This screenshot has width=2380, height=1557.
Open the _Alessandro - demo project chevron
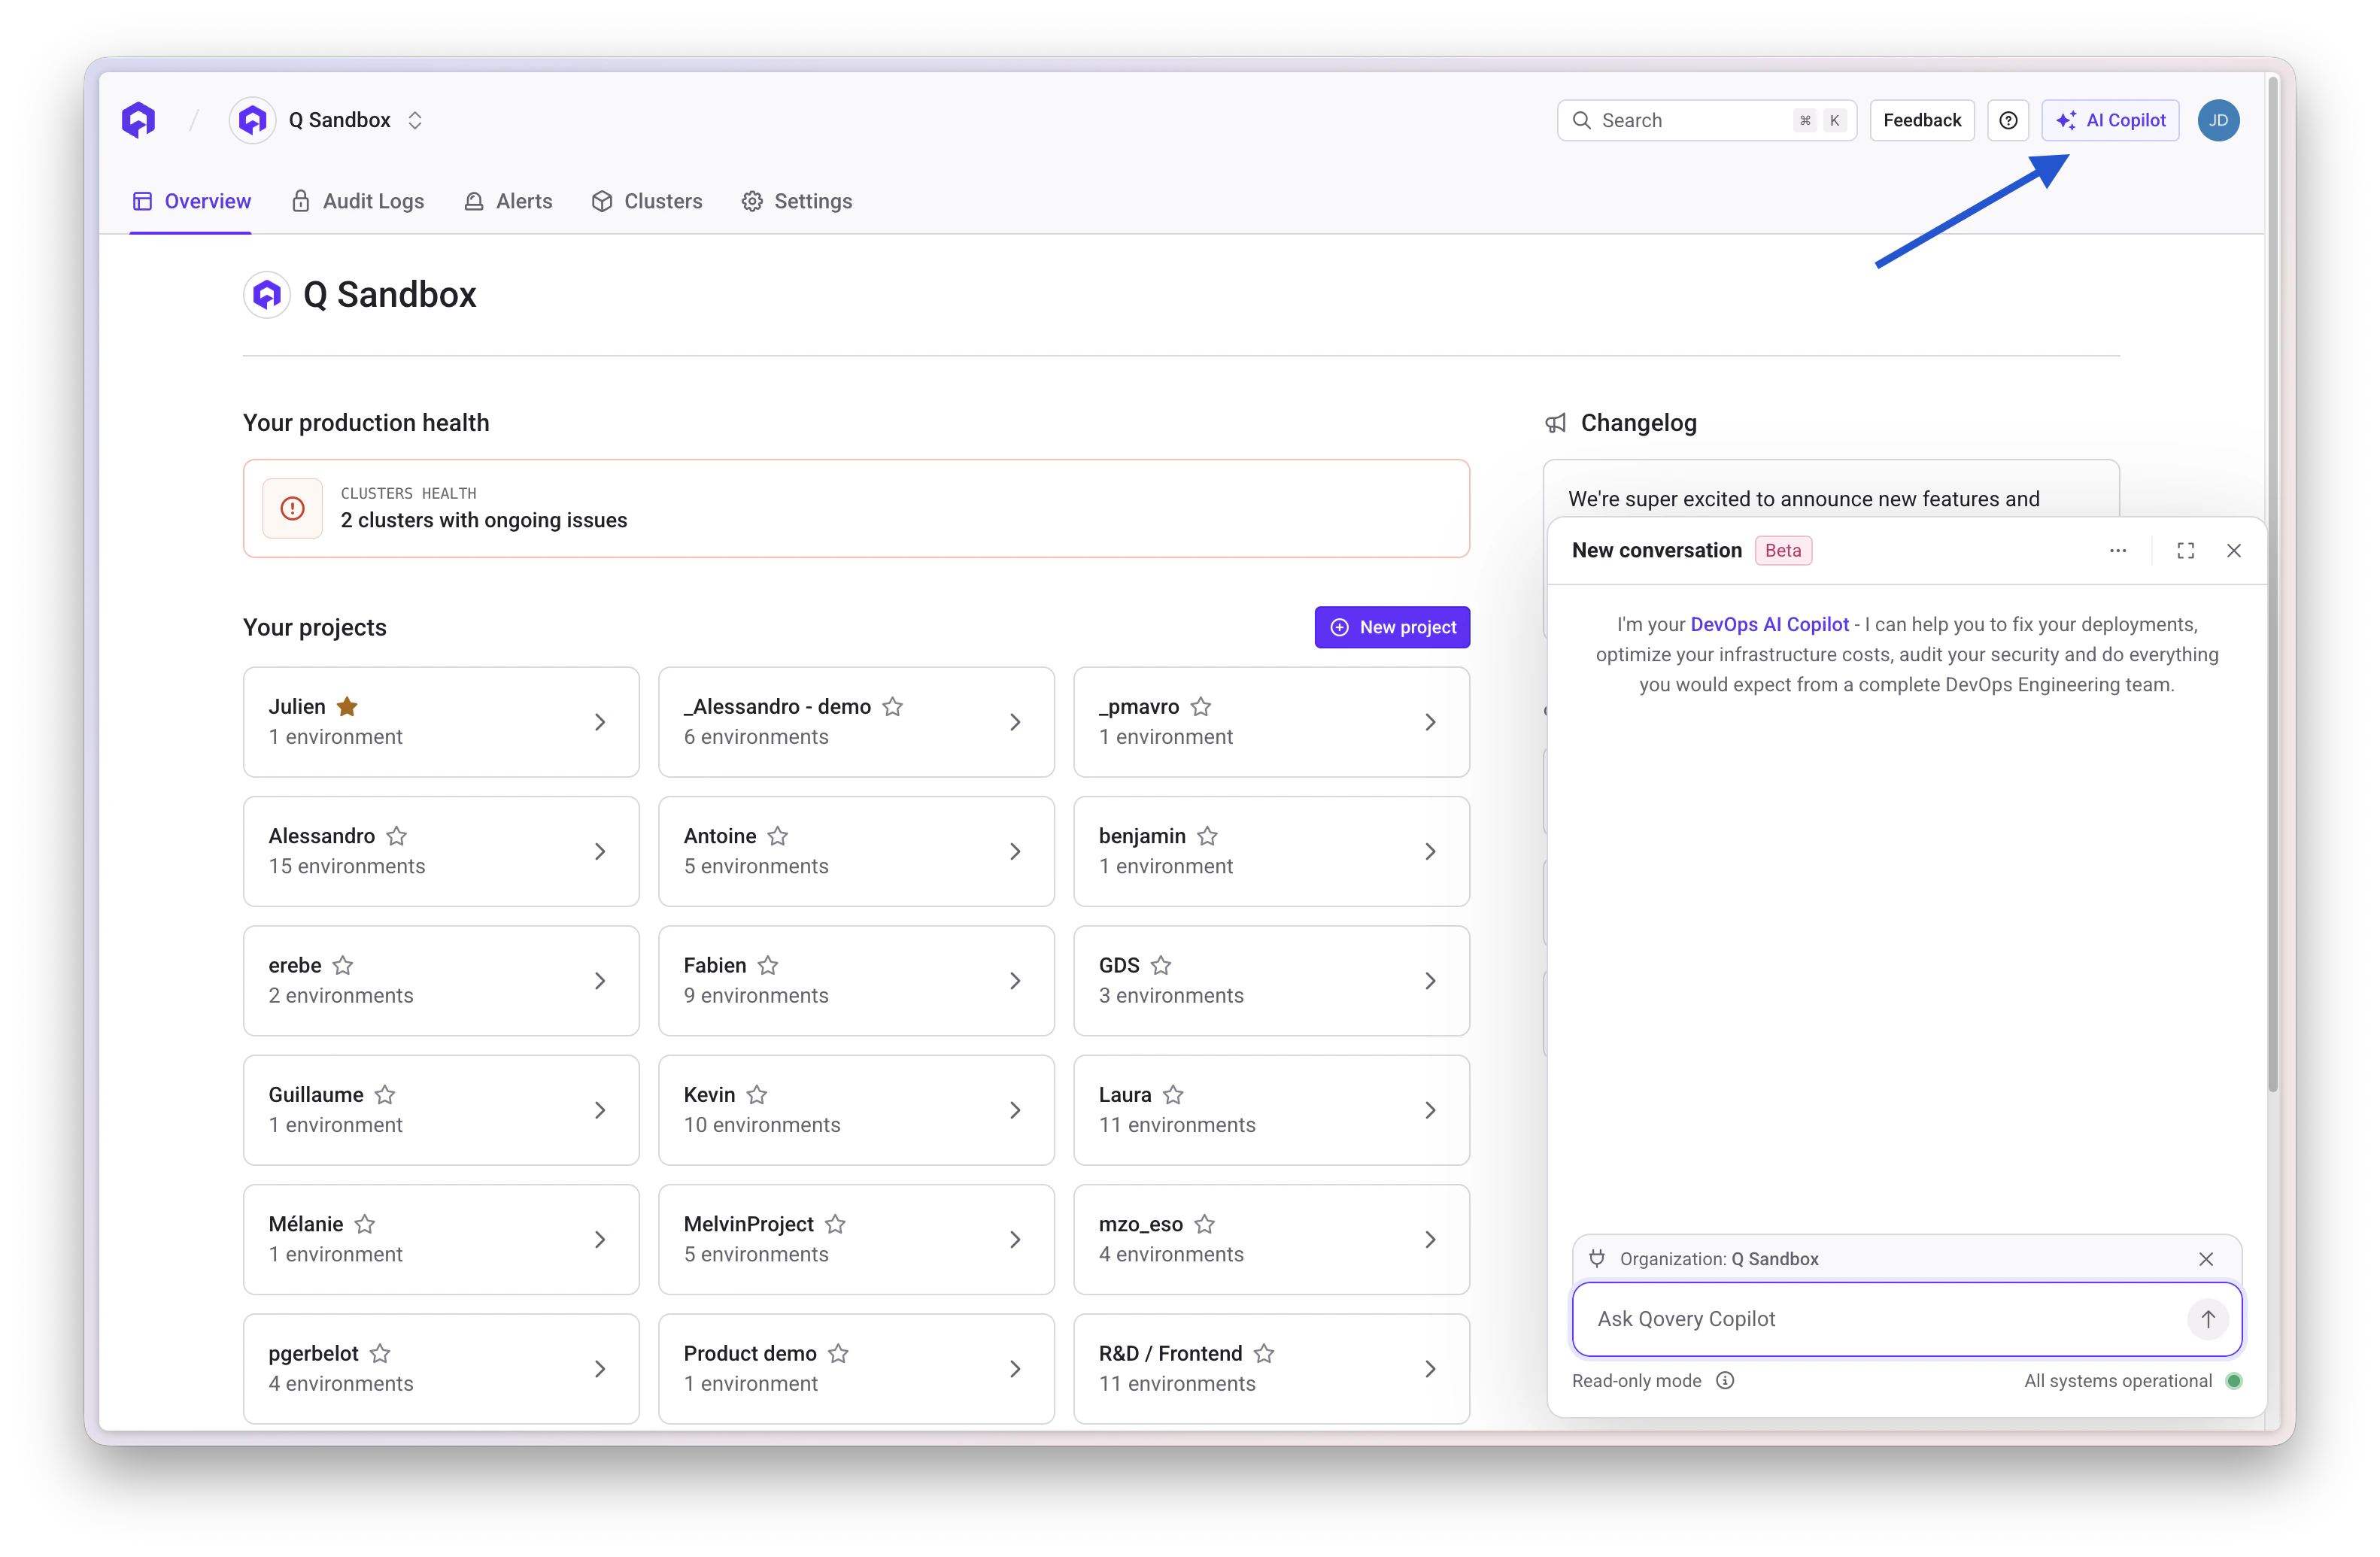tap(1014, 722)
